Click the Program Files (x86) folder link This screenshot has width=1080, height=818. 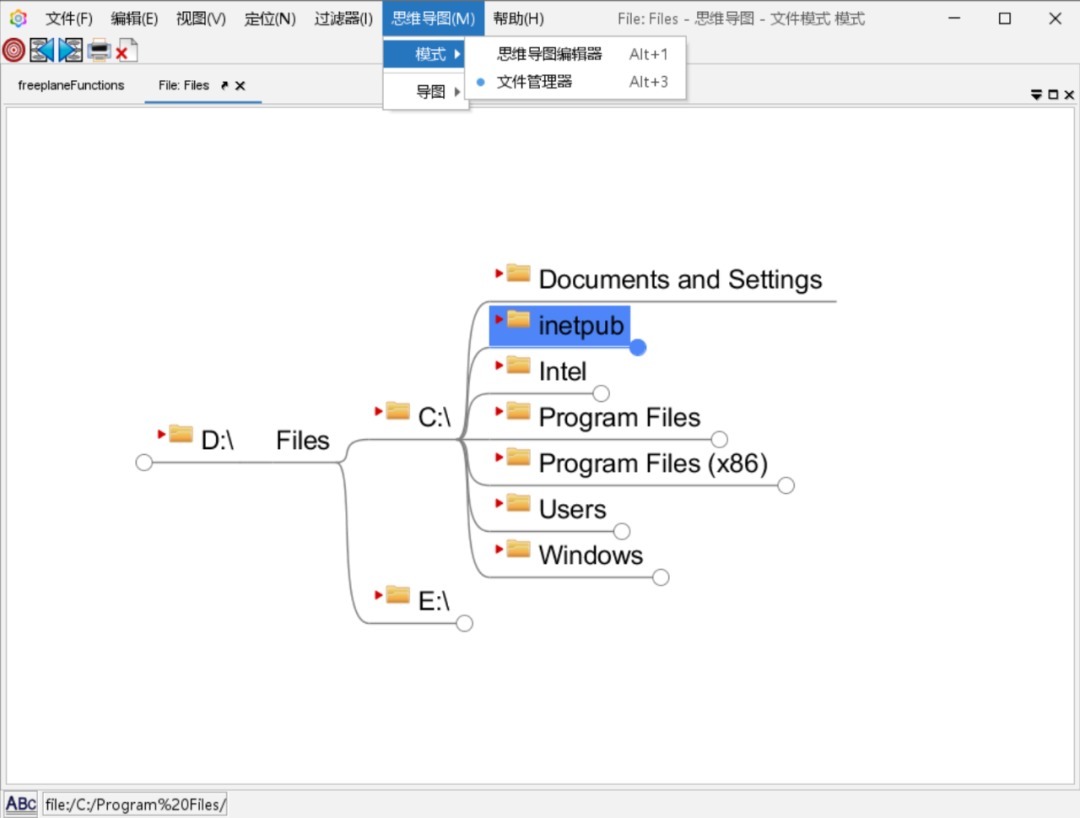(652, 464)
